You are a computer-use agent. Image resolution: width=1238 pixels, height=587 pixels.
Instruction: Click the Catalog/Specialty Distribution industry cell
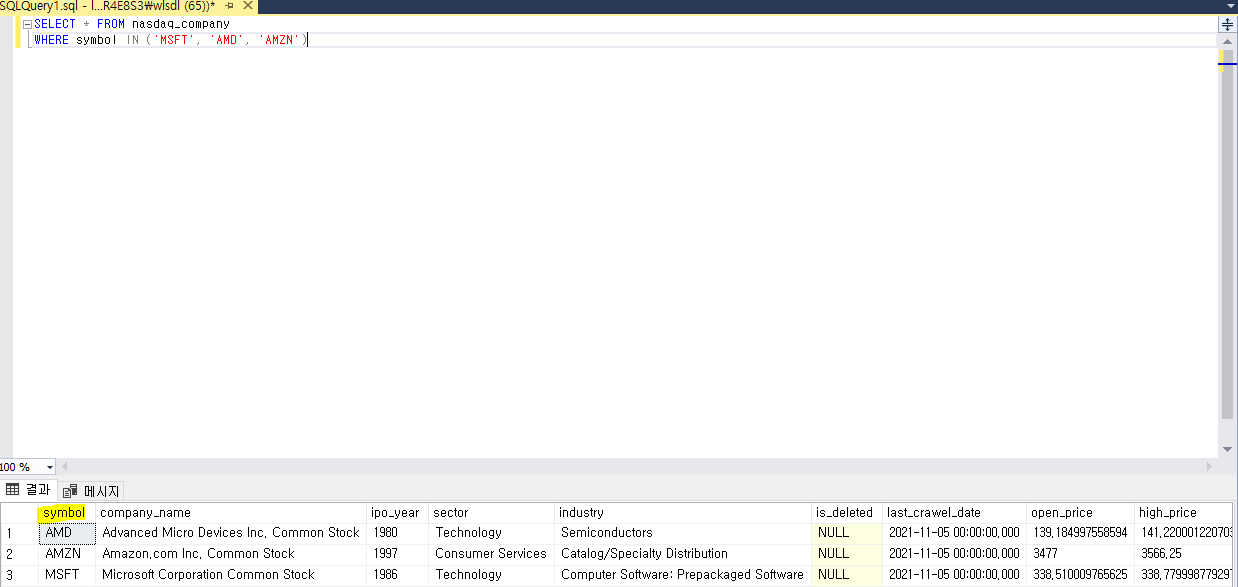click(x=682, y=554)
